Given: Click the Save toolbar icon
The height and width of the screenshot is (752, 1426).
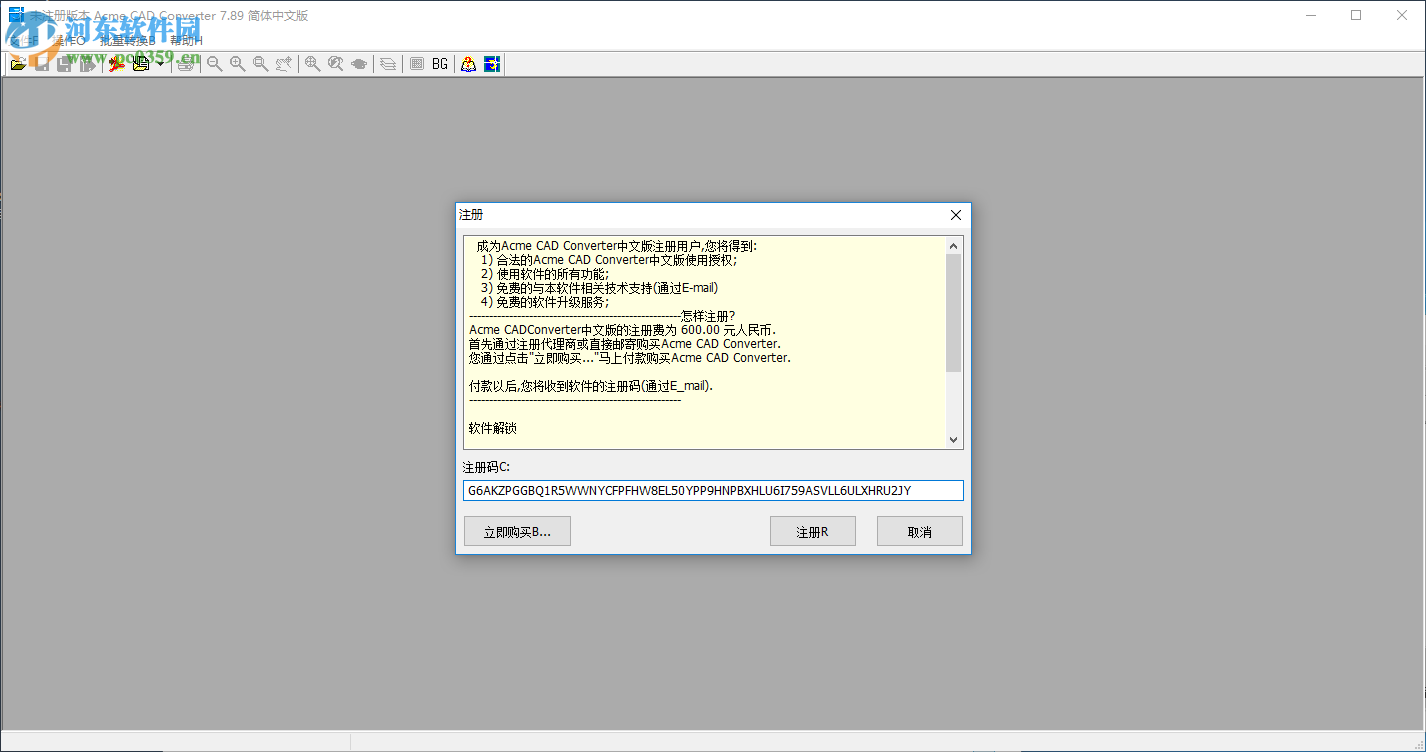Looking at the screenshot, I should 40,63.
